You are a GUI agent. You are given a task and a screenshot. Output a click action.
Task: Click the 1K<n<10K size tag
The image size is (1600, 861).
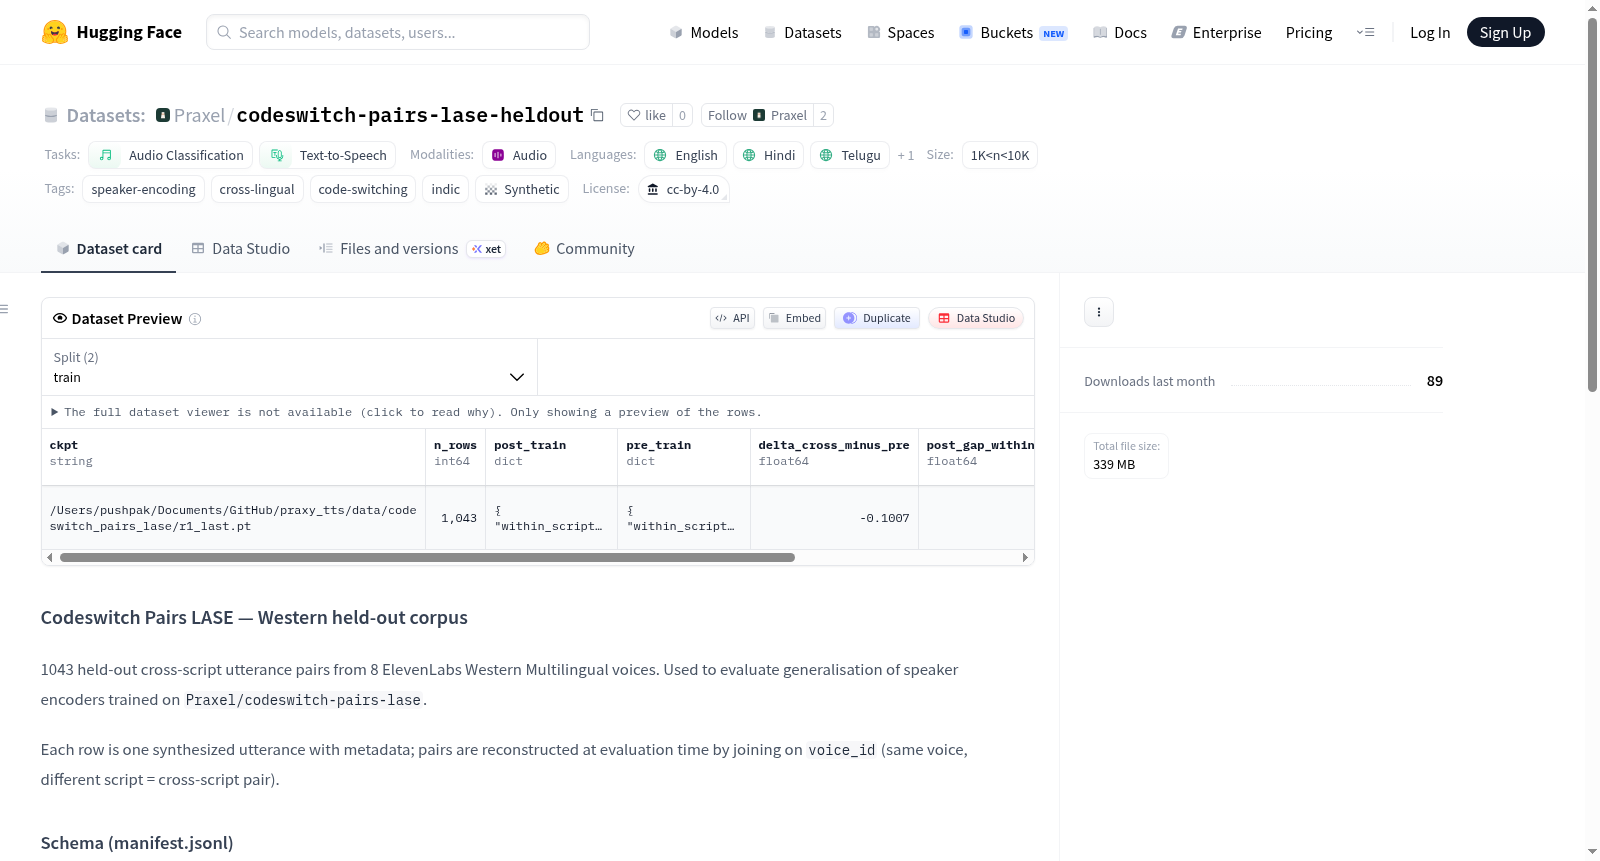[1000, 155]
